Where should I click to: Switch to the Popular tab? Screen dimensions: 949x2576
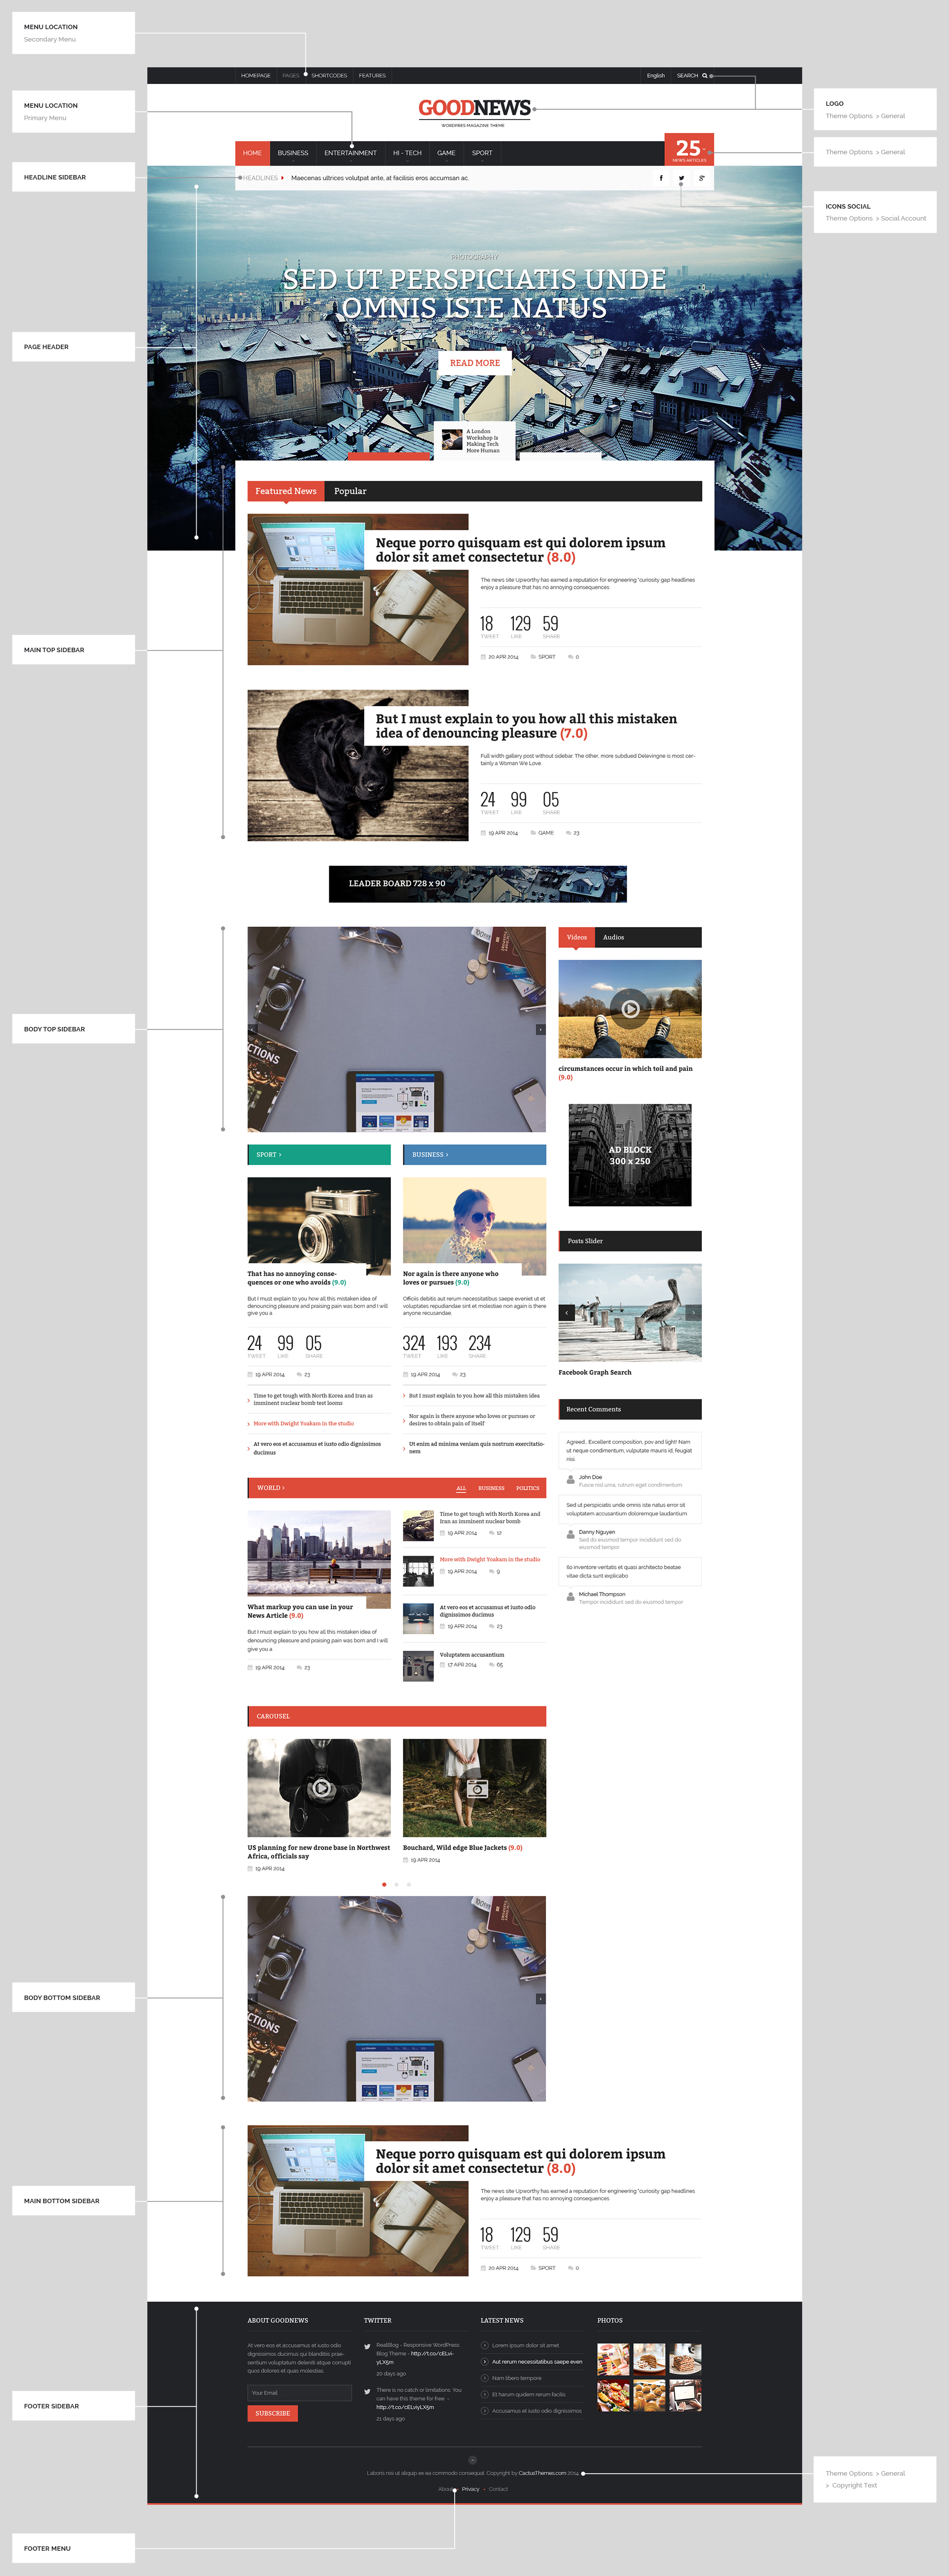pyautogui.click(x=350, y=491)
